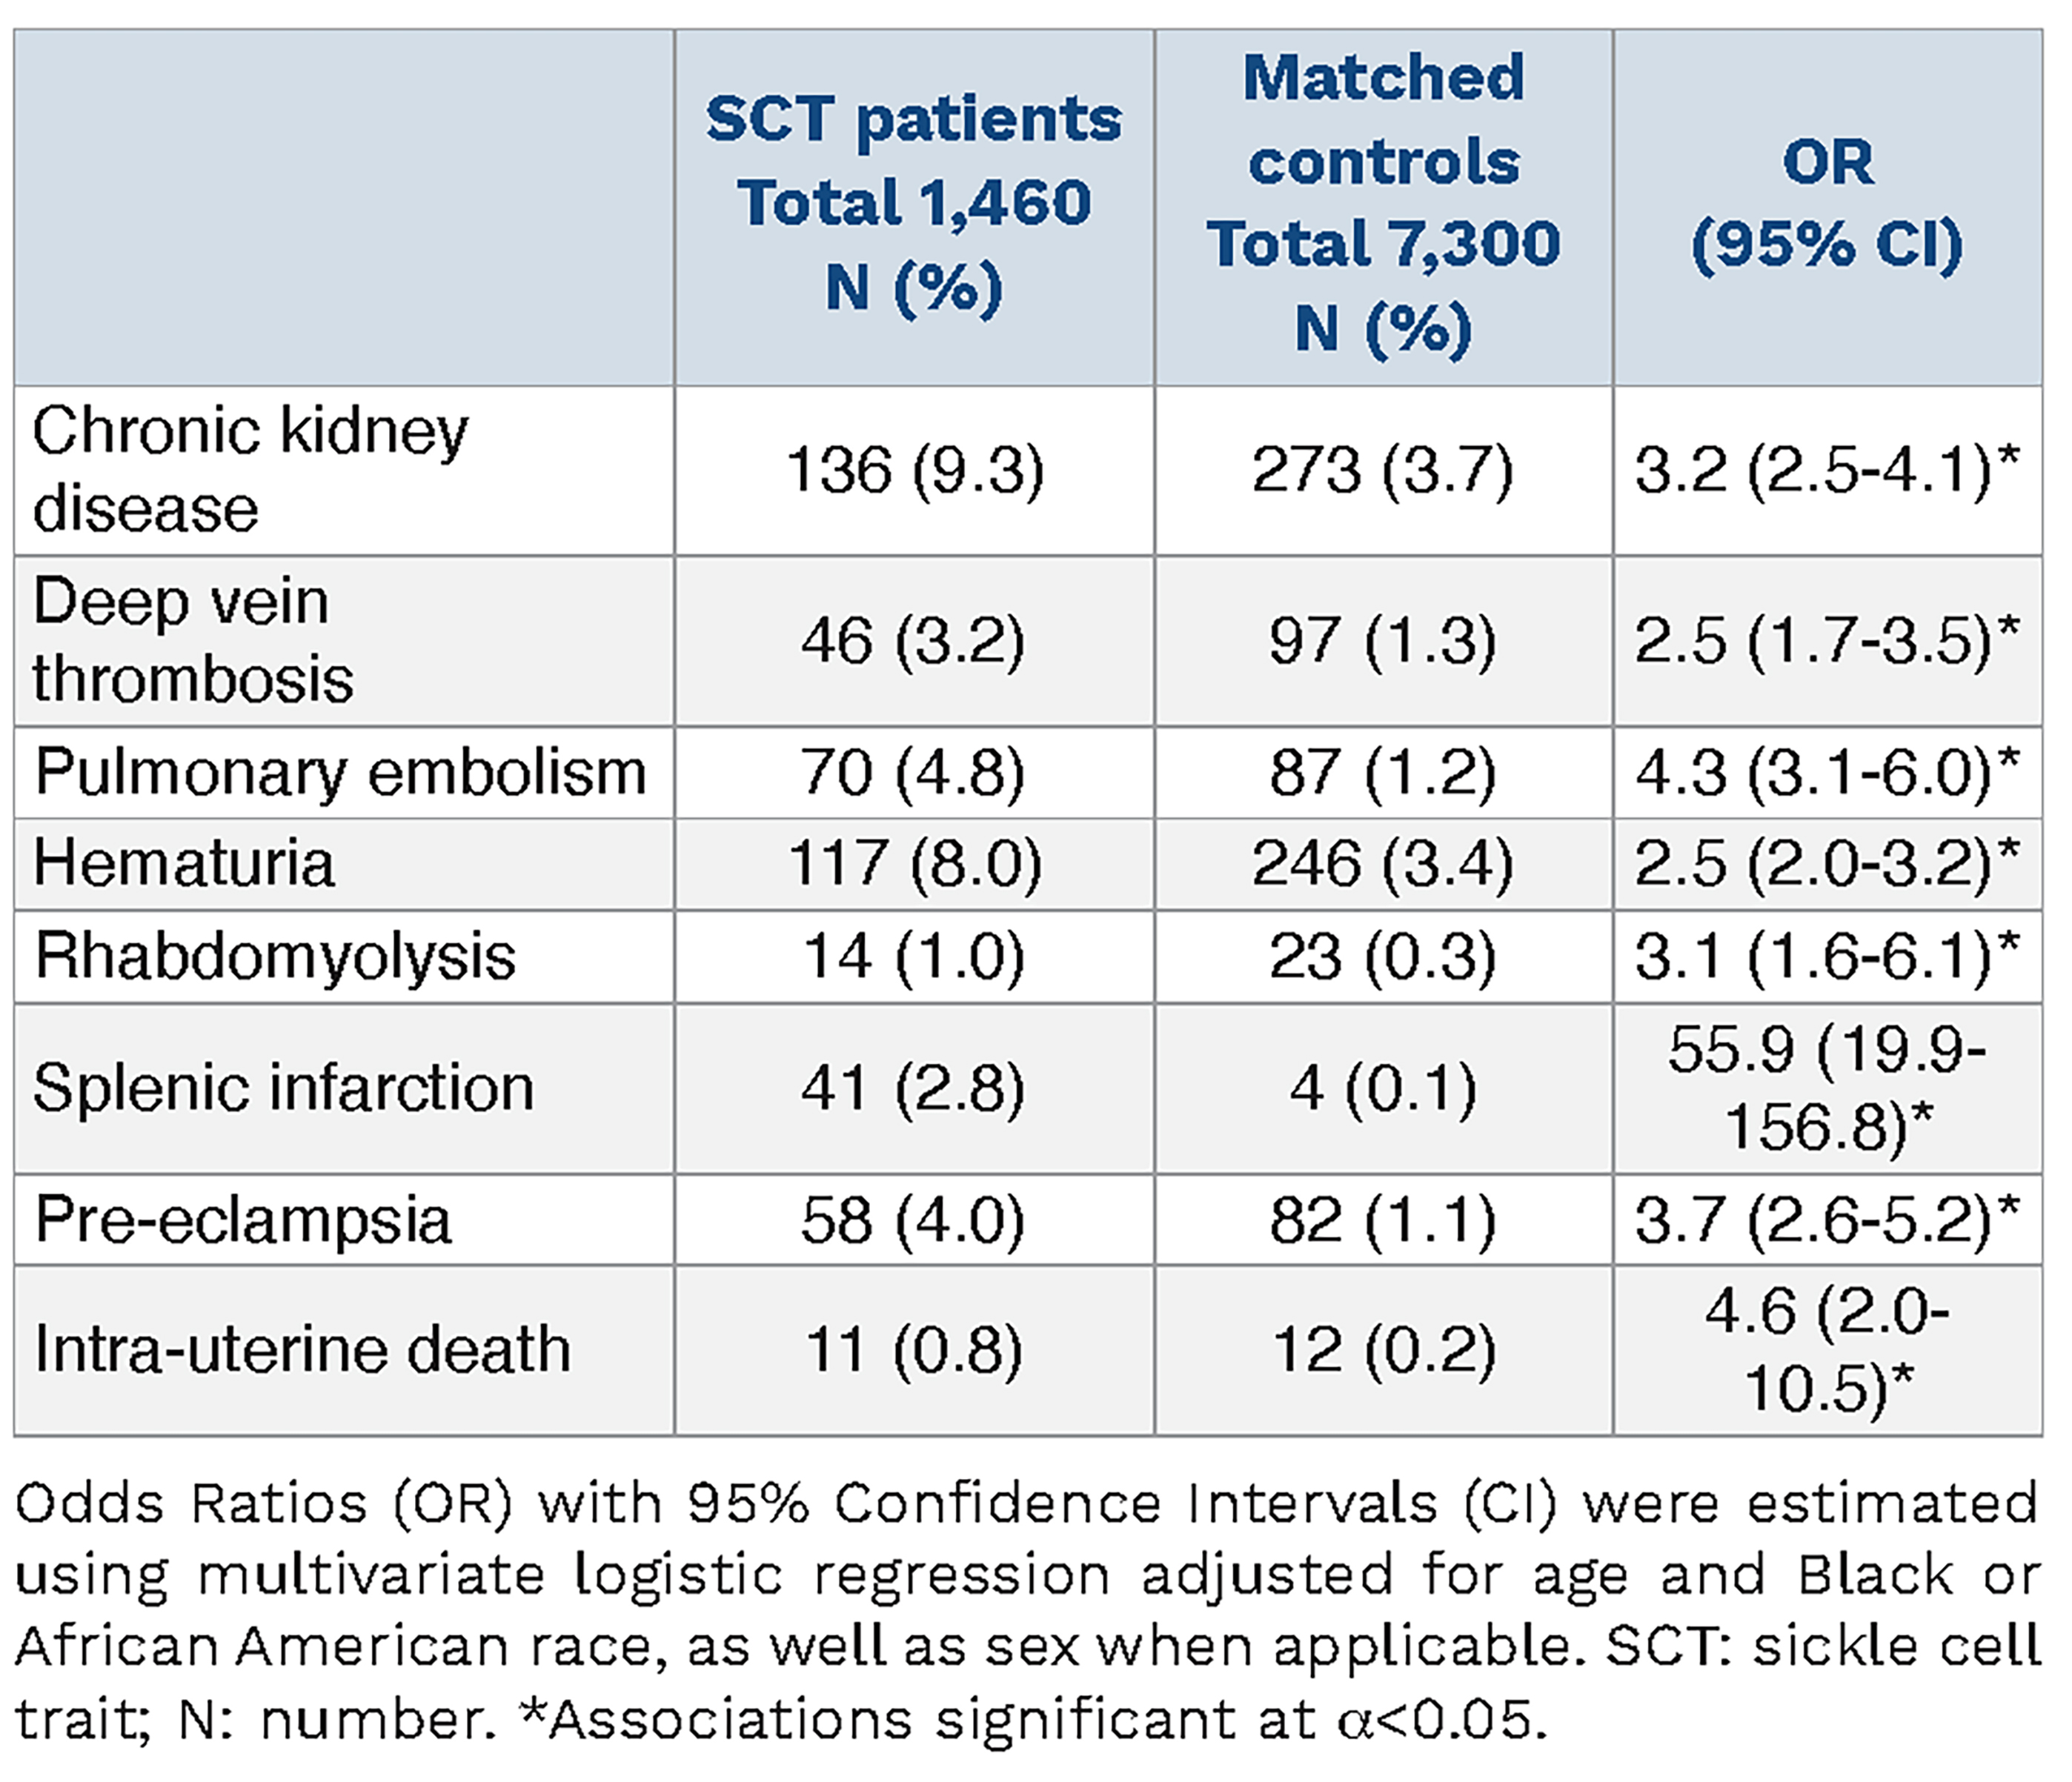Viewport: 2072px width, 1782px height.
Task: Click the 136 (9.3) SCT patients cell
Action: (x=914, y=470)
